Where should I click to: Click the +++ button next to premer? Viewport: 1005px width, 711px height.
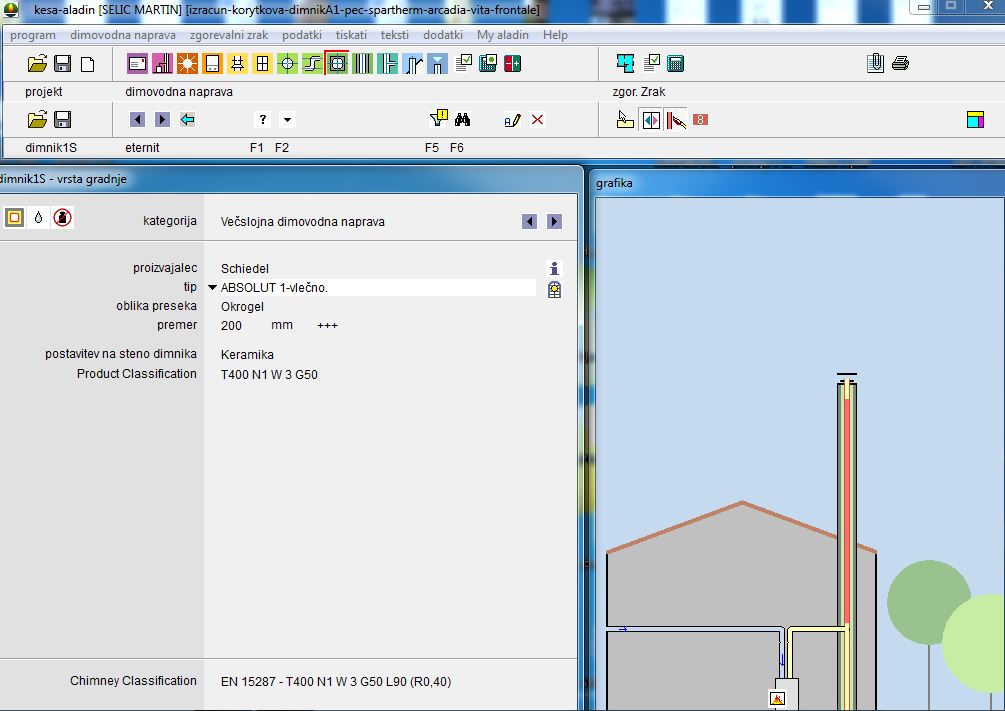pos(327,326)
